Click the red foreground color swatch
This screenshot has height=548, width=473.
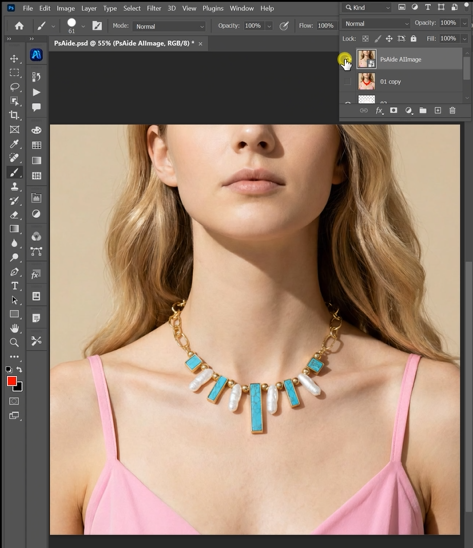click(12, 381)
